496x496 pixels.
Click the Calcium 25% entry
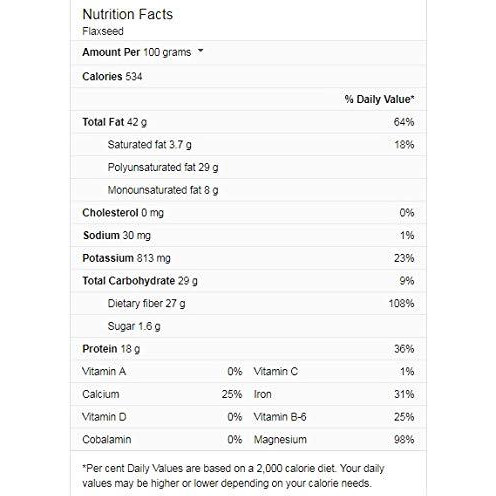point(162,394)
